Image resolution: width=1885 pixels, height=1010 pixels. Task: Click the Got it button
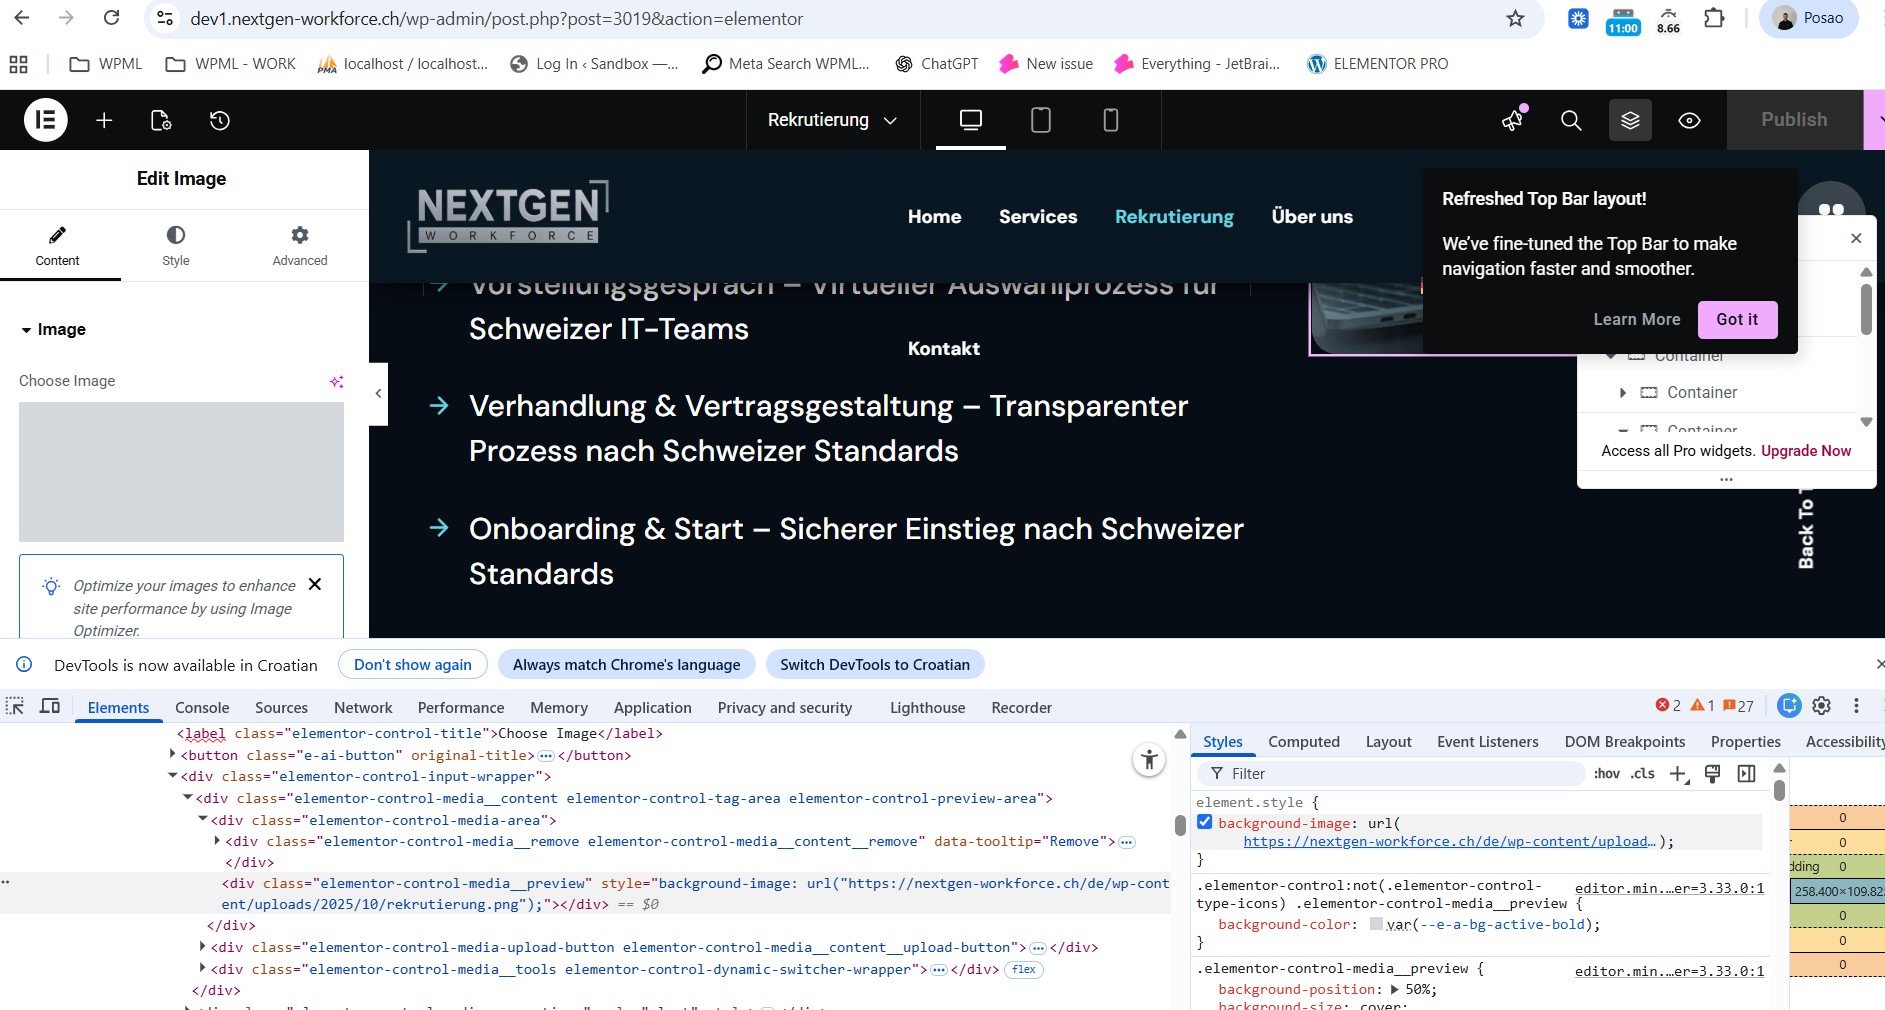1736,320
